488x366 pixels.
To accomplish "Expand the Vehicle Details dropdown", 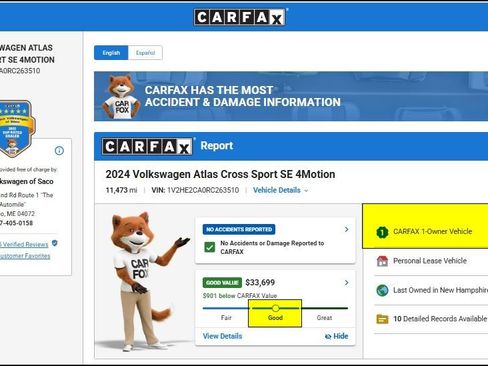I will (280, 190).
